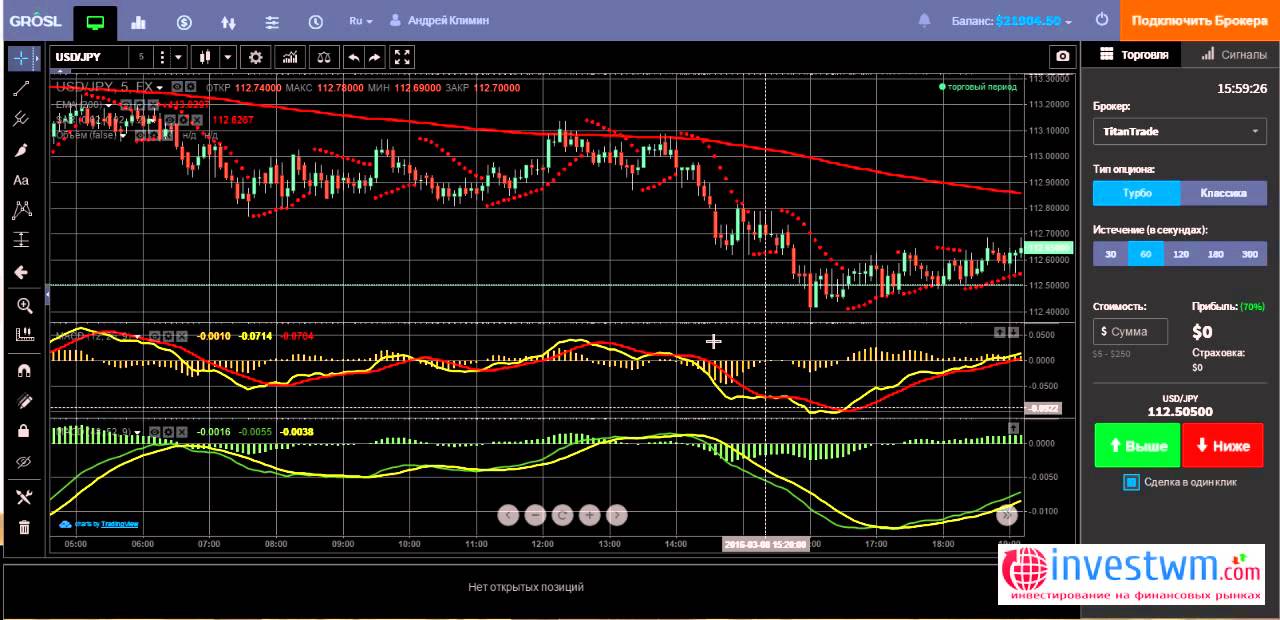Open the up-down arrows trades tab

pyautogui.click(x=229, y=21)
